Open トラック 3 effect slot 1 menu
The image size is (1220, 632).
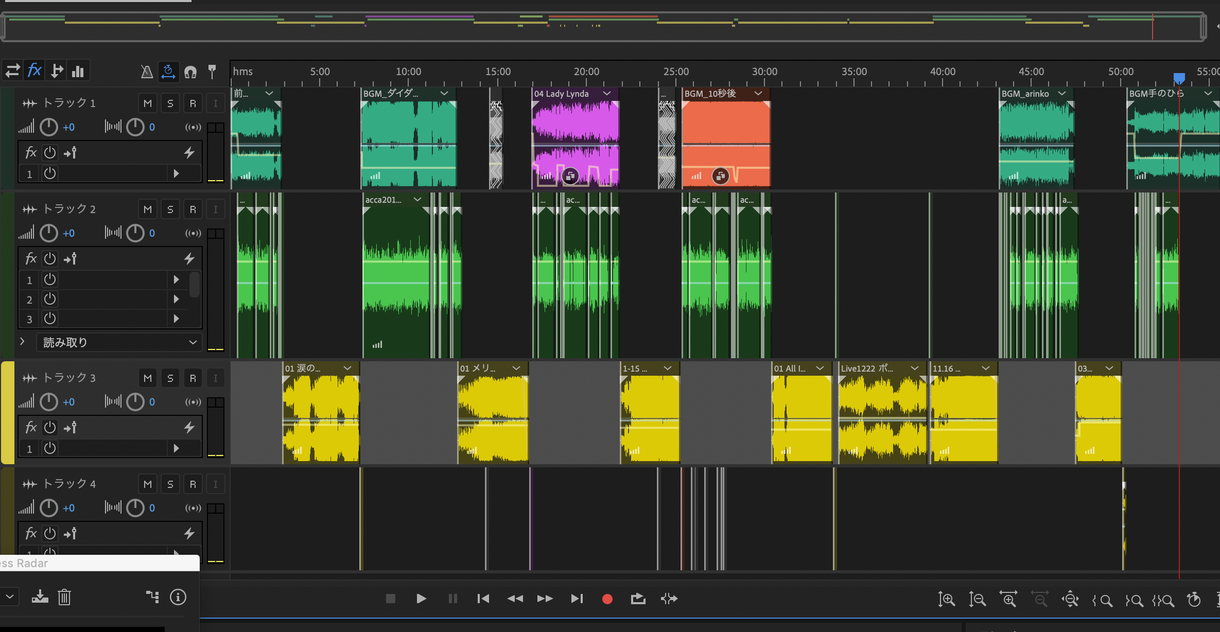tap(177, 448)
